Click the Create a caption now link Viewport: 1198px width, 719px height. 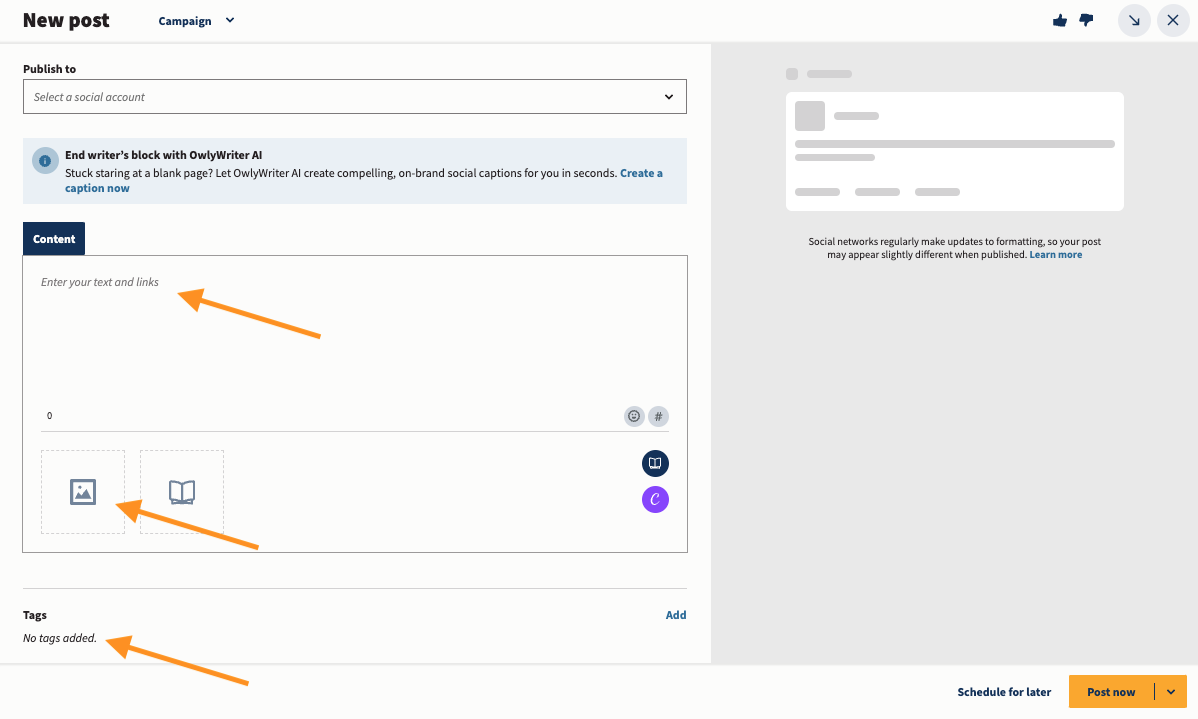coord(640,173)
